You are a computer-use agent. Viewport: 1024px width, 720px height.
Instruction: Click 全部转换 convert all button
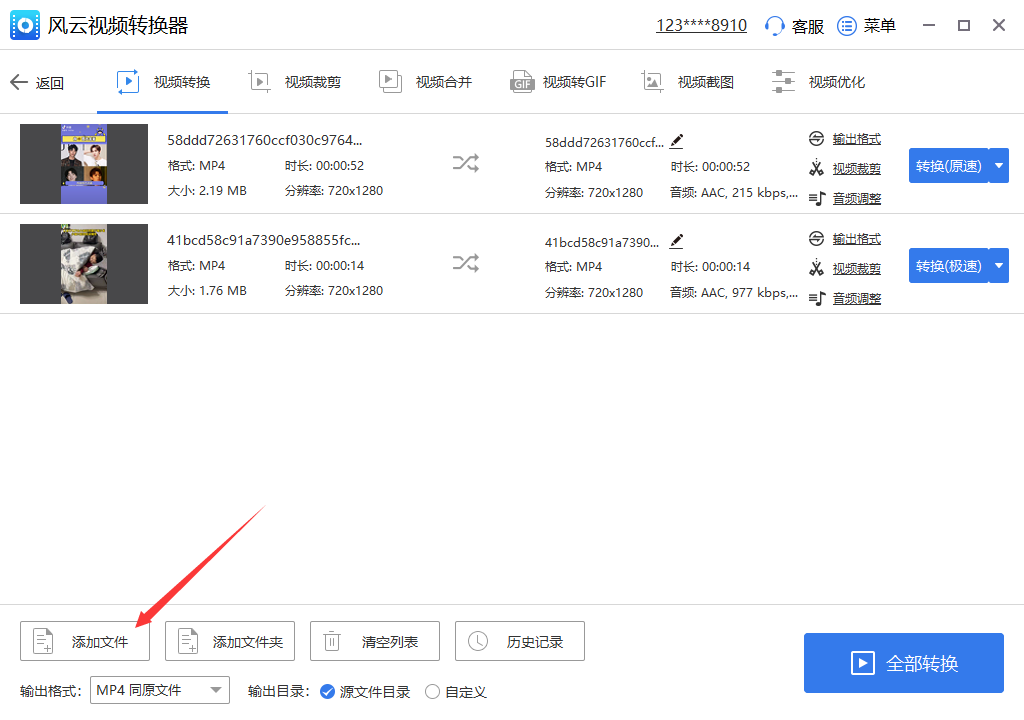(x=904, y=663)
